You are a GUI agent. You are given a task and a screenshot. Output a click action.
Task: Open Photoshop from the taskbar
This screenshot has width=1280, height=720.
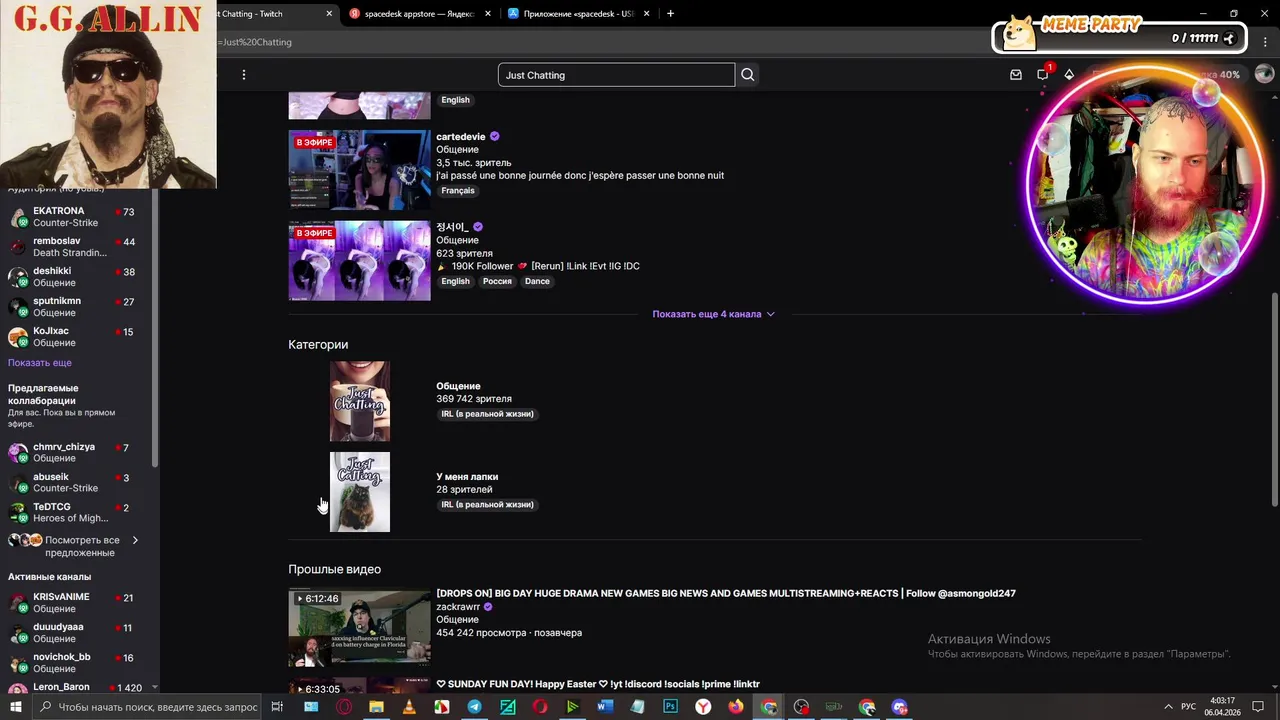[670, 707]
